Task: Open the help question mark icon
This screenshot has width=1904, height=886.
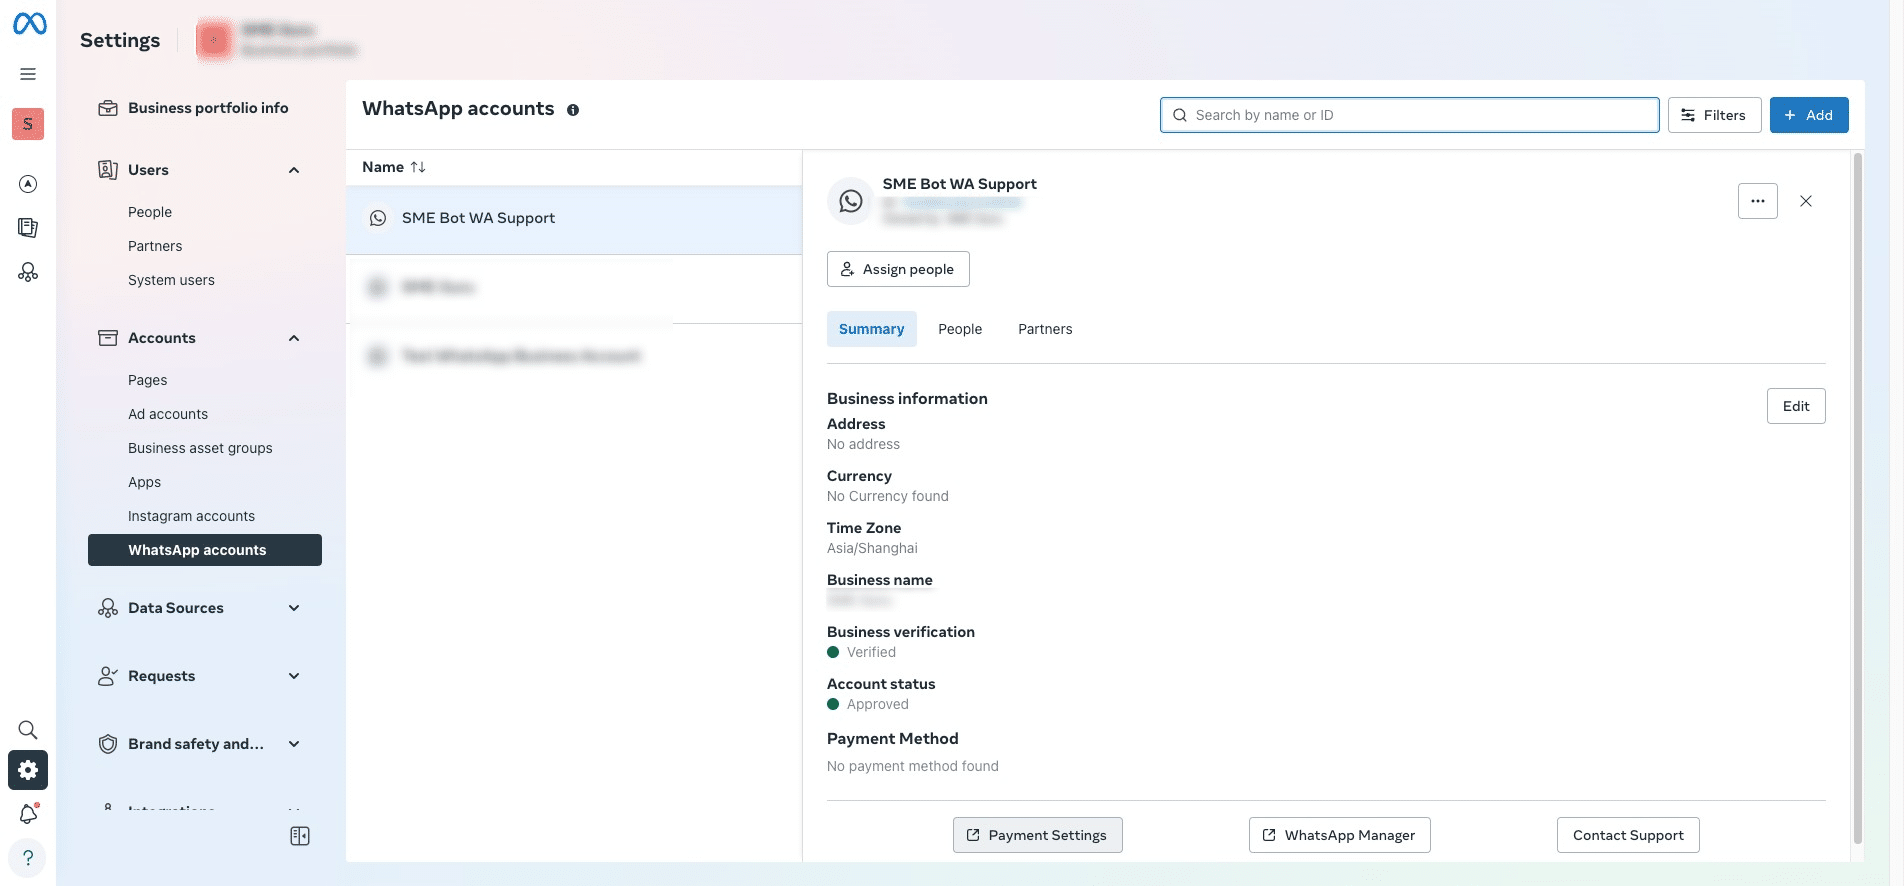Action: pyautogui.click(x=28, y=858)
